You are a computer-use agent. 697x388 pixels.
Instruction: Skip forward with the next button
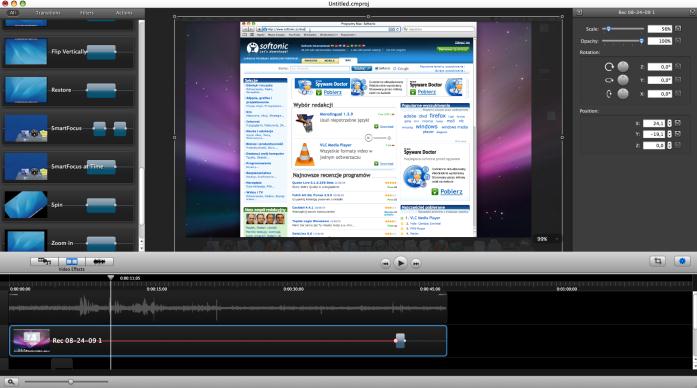(x=416, y=263)
